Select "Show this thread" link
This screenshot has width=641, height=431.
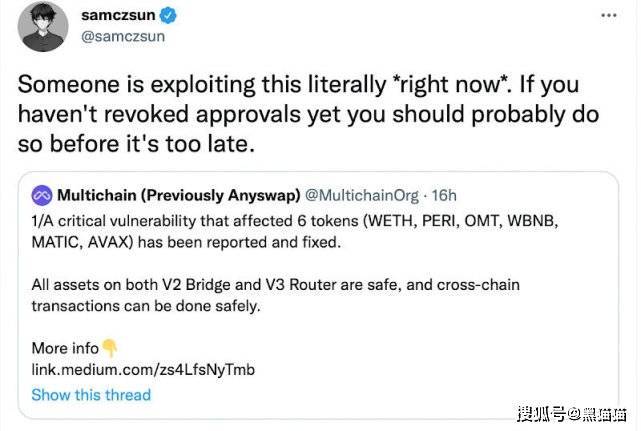91,394
